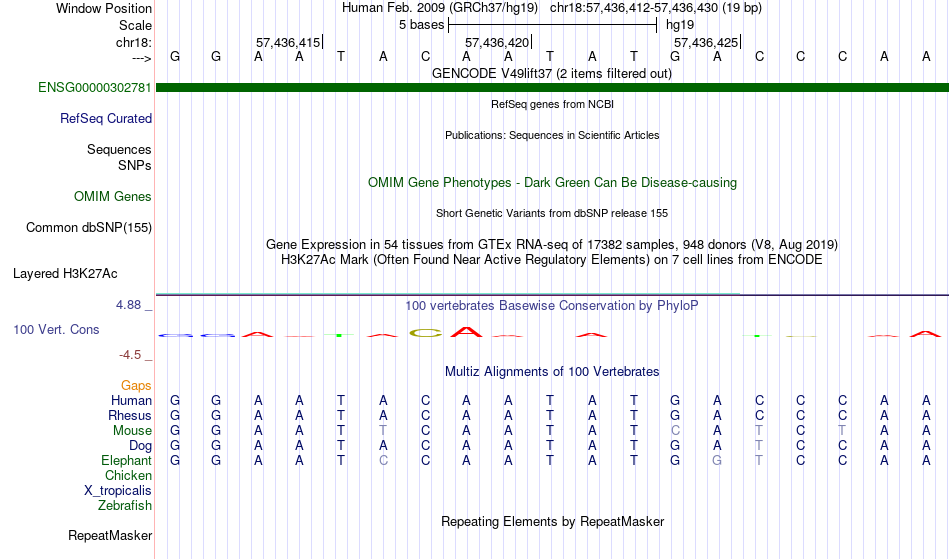This screenshot has width=950, height=559.
Task: Click the Common dbSNP(155) track label
Action: 89,228
